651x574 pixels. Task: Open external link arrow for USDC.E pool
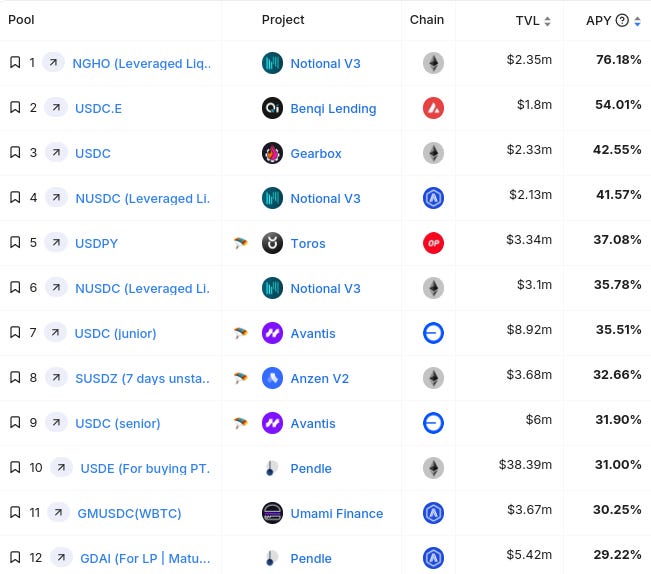click(56, 107)
